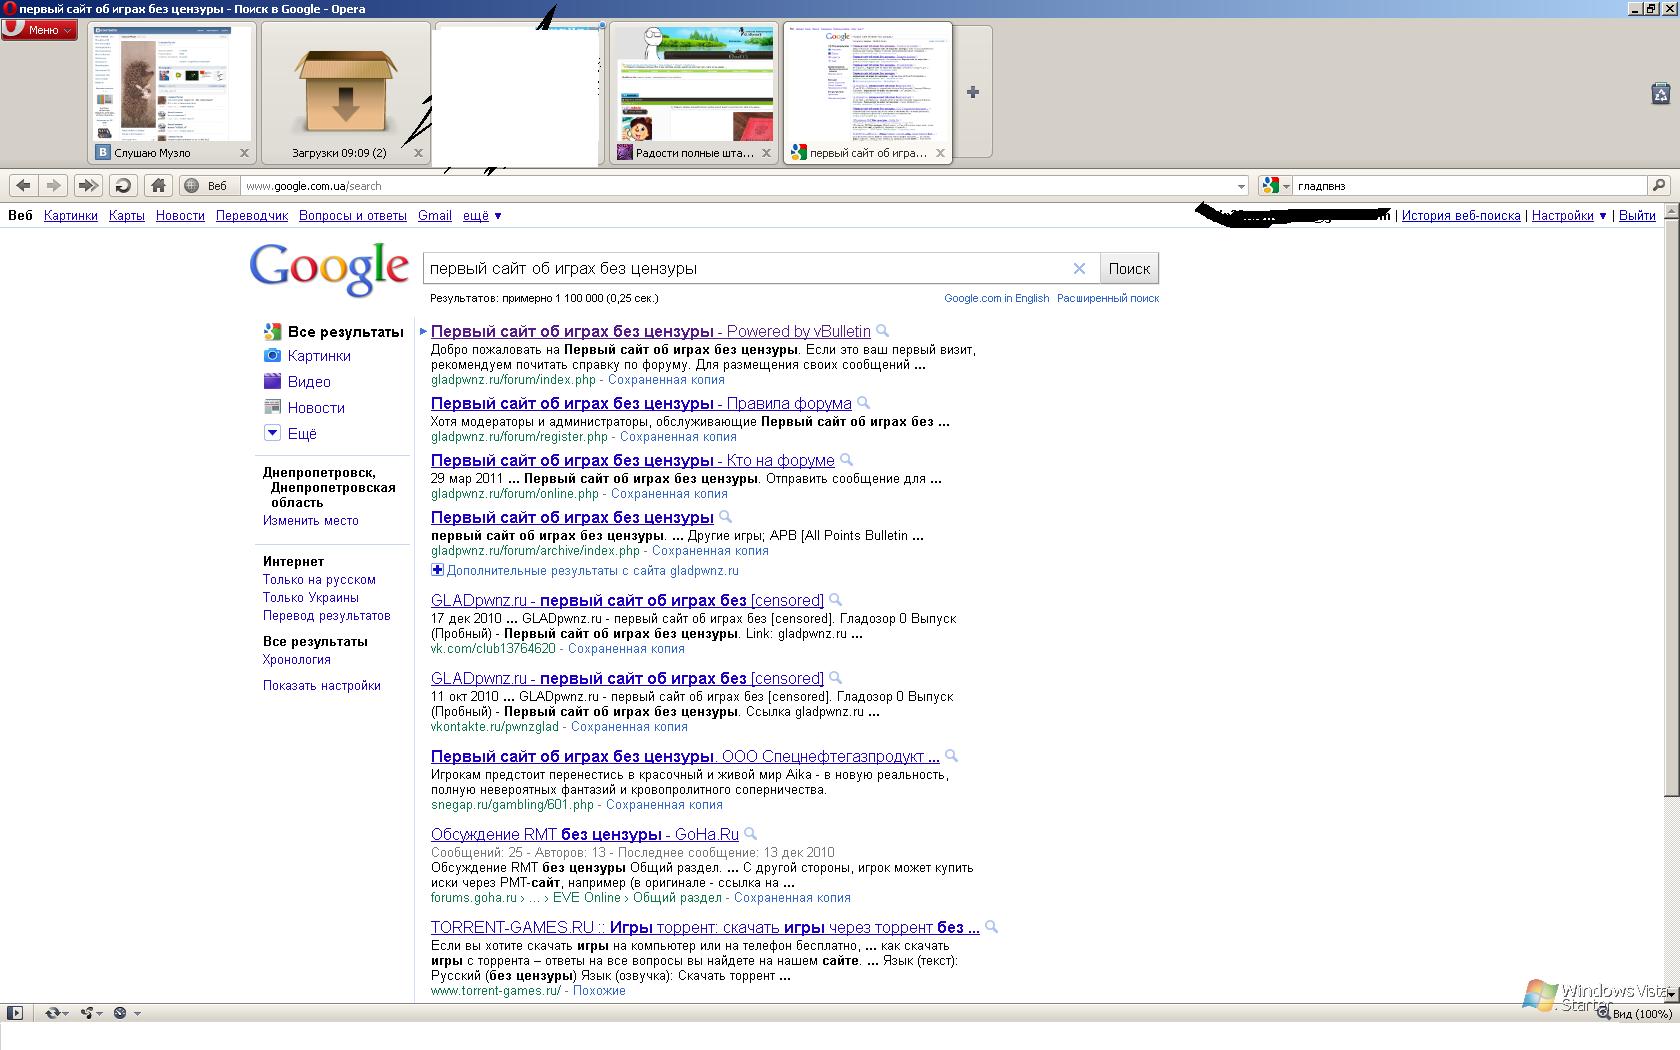Add a new tab with the plus button
Viewport: 1680px width, 1050px height.
[973, 92]
